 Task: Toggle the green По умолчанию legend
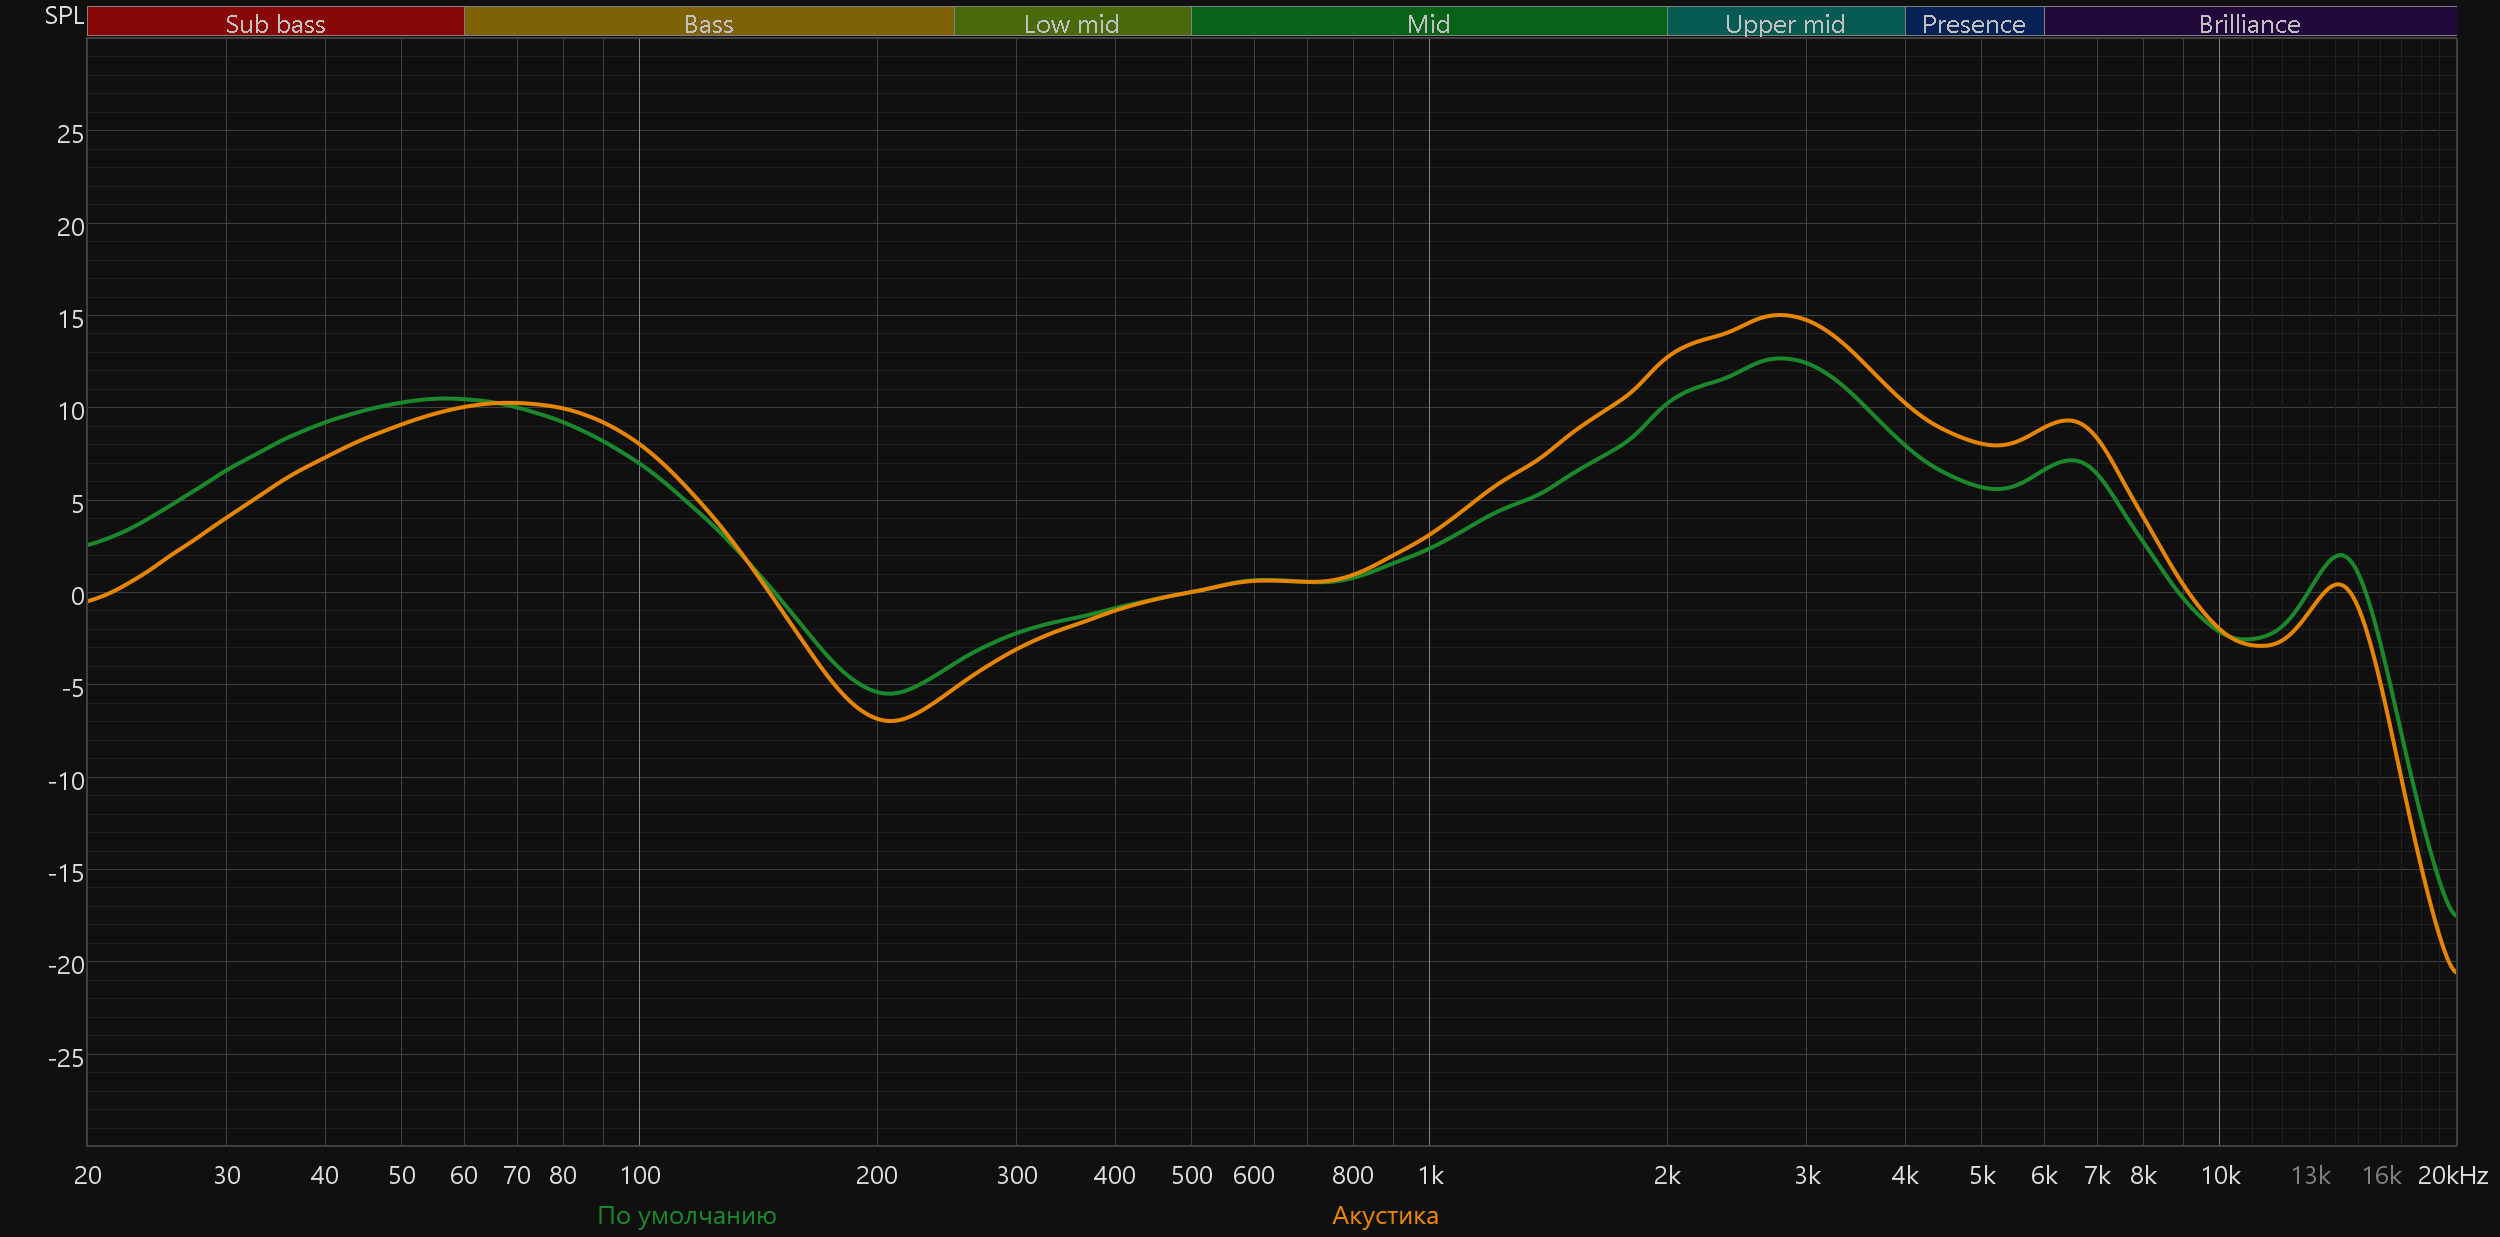[x=686, y=1215]
